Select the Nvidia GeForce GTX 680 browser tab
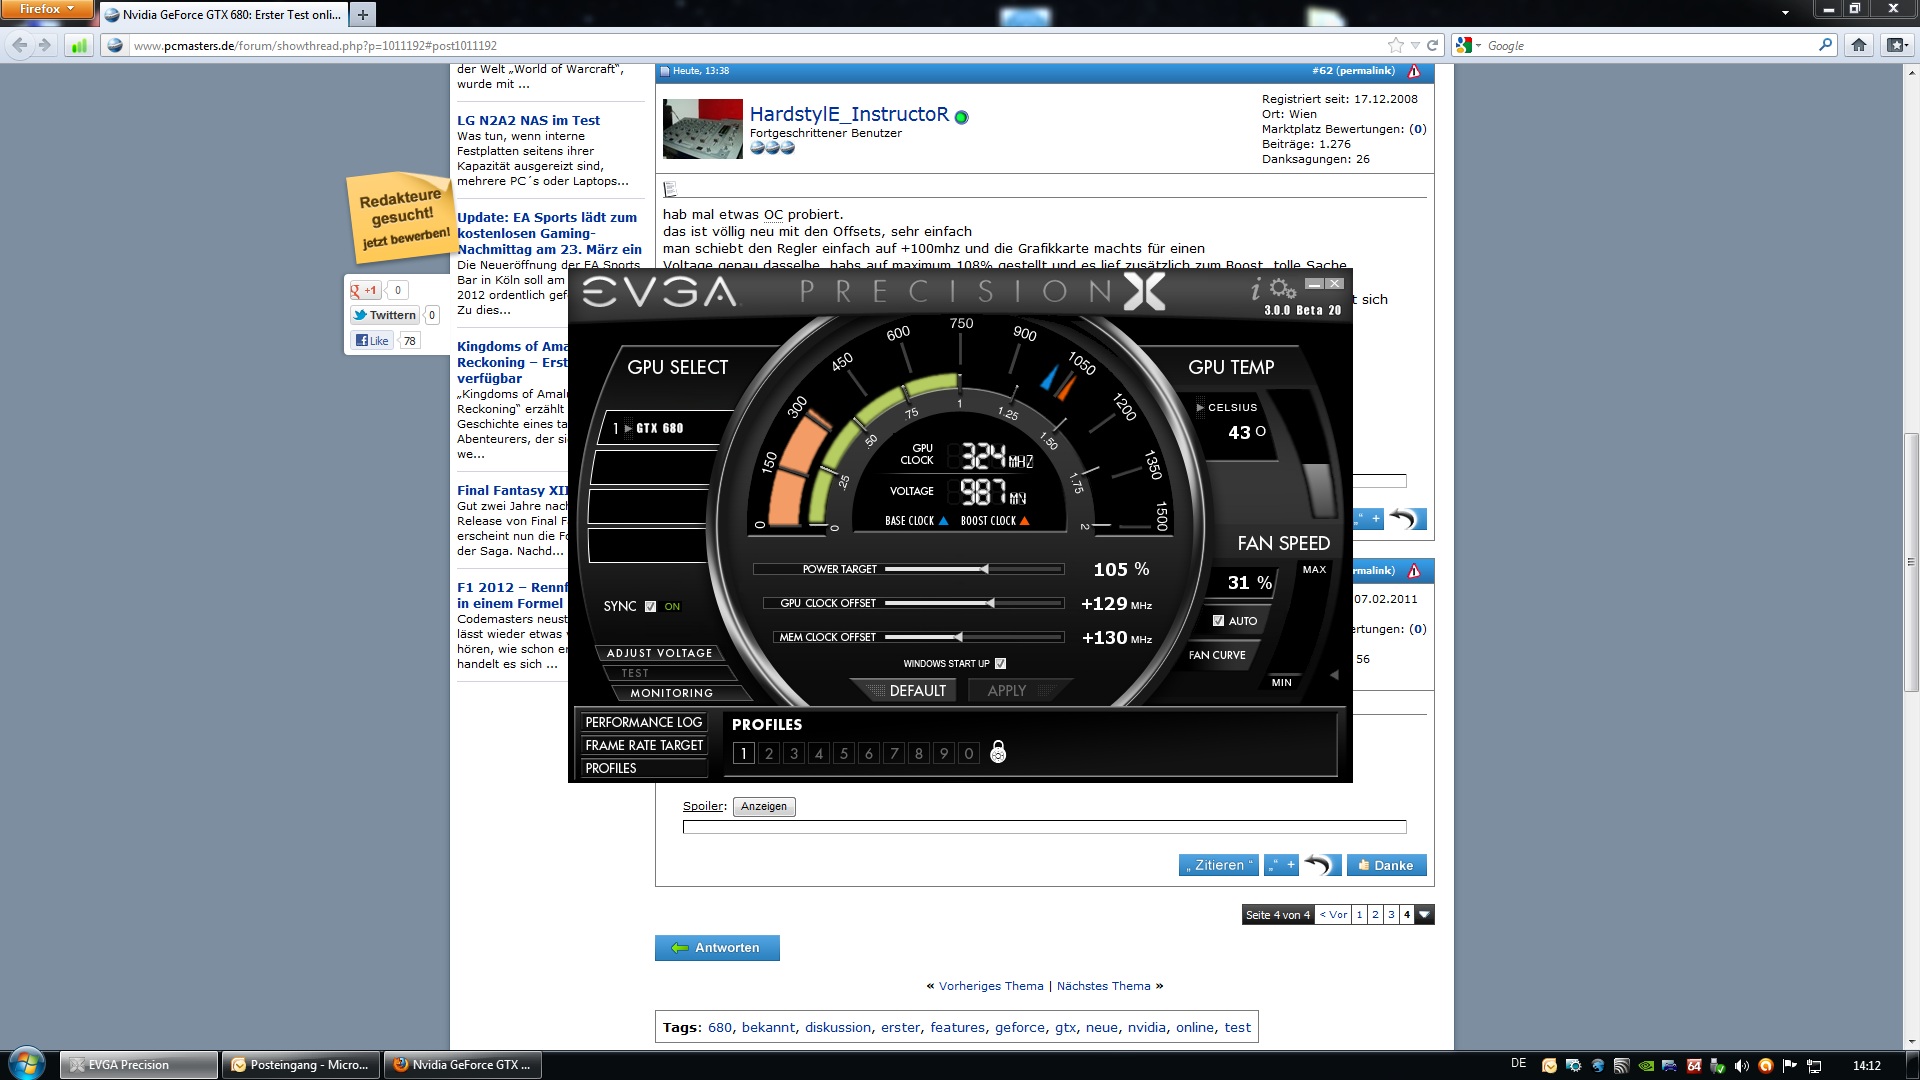 tap(222, 14)
